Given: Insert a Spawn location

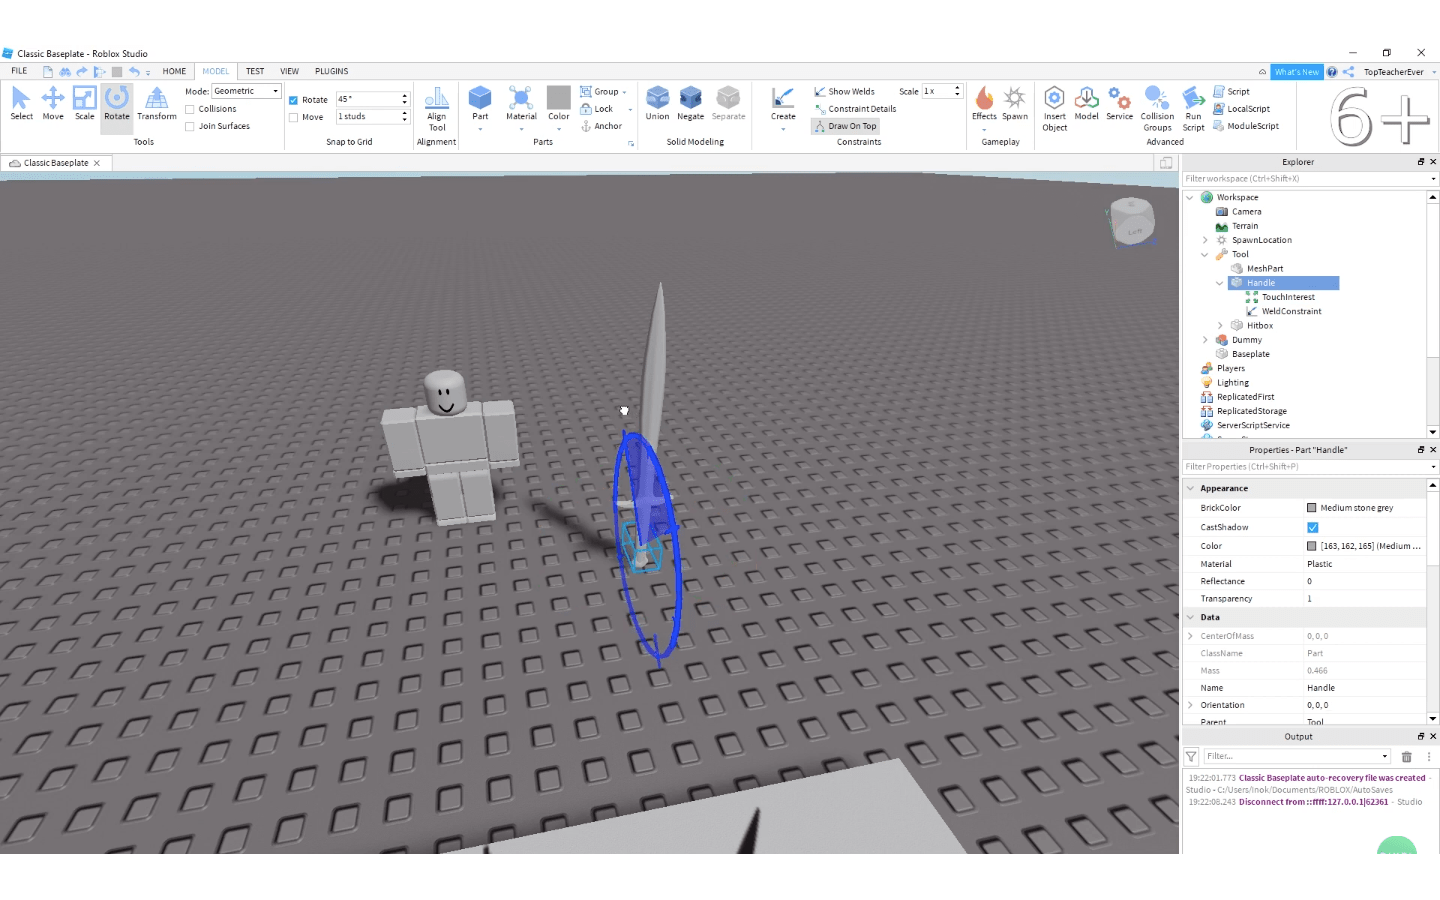Looking at the screenshot, I should tap(1015, 104).
